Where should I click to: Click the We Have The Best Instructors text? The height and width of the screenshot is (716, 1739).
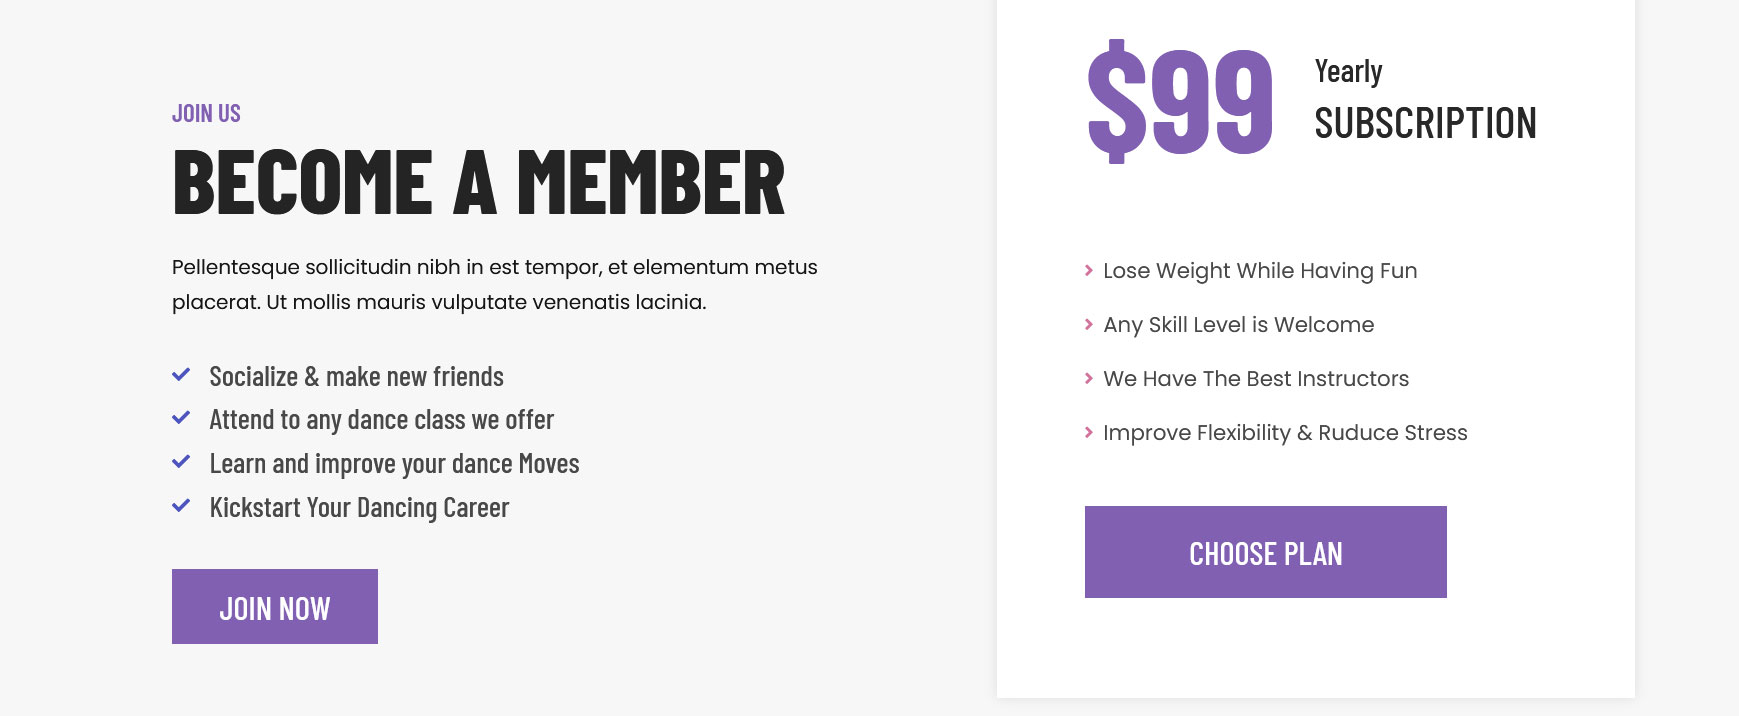click(1256, 378)
